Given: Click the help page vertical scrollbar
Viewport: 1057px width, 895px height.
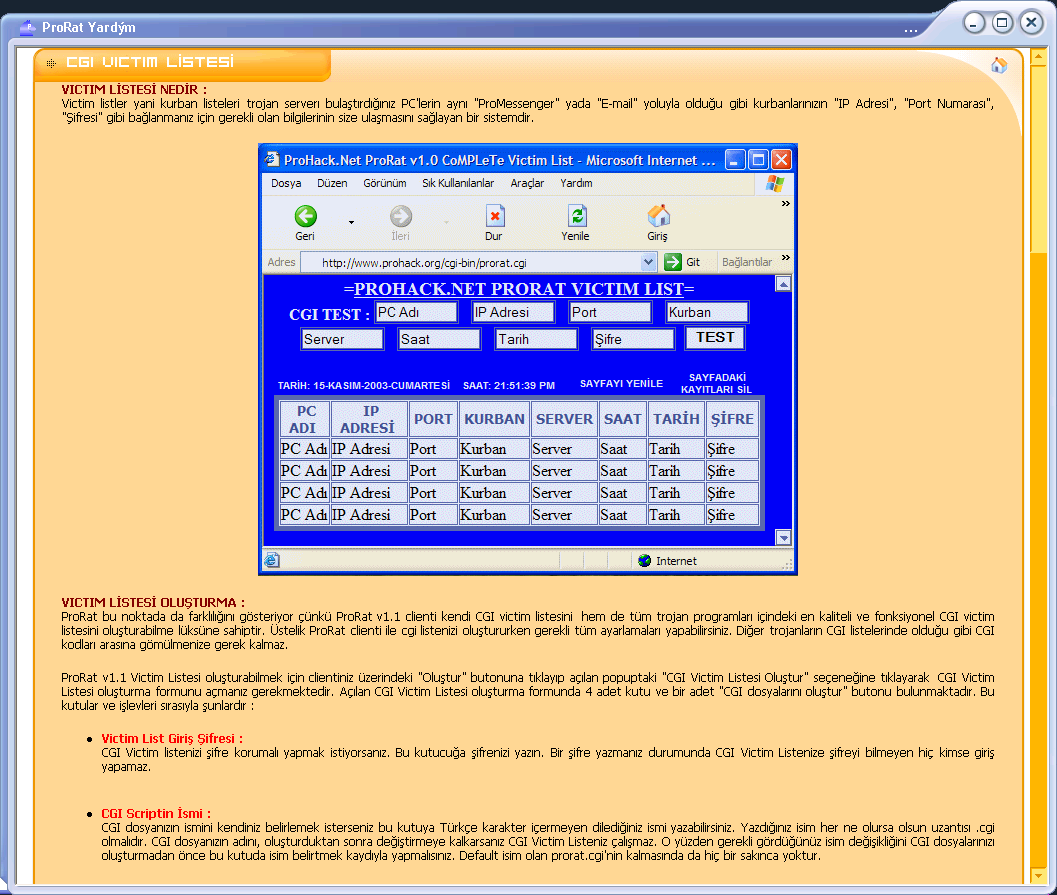Looking at the screenshot, I should point(1039,500).
